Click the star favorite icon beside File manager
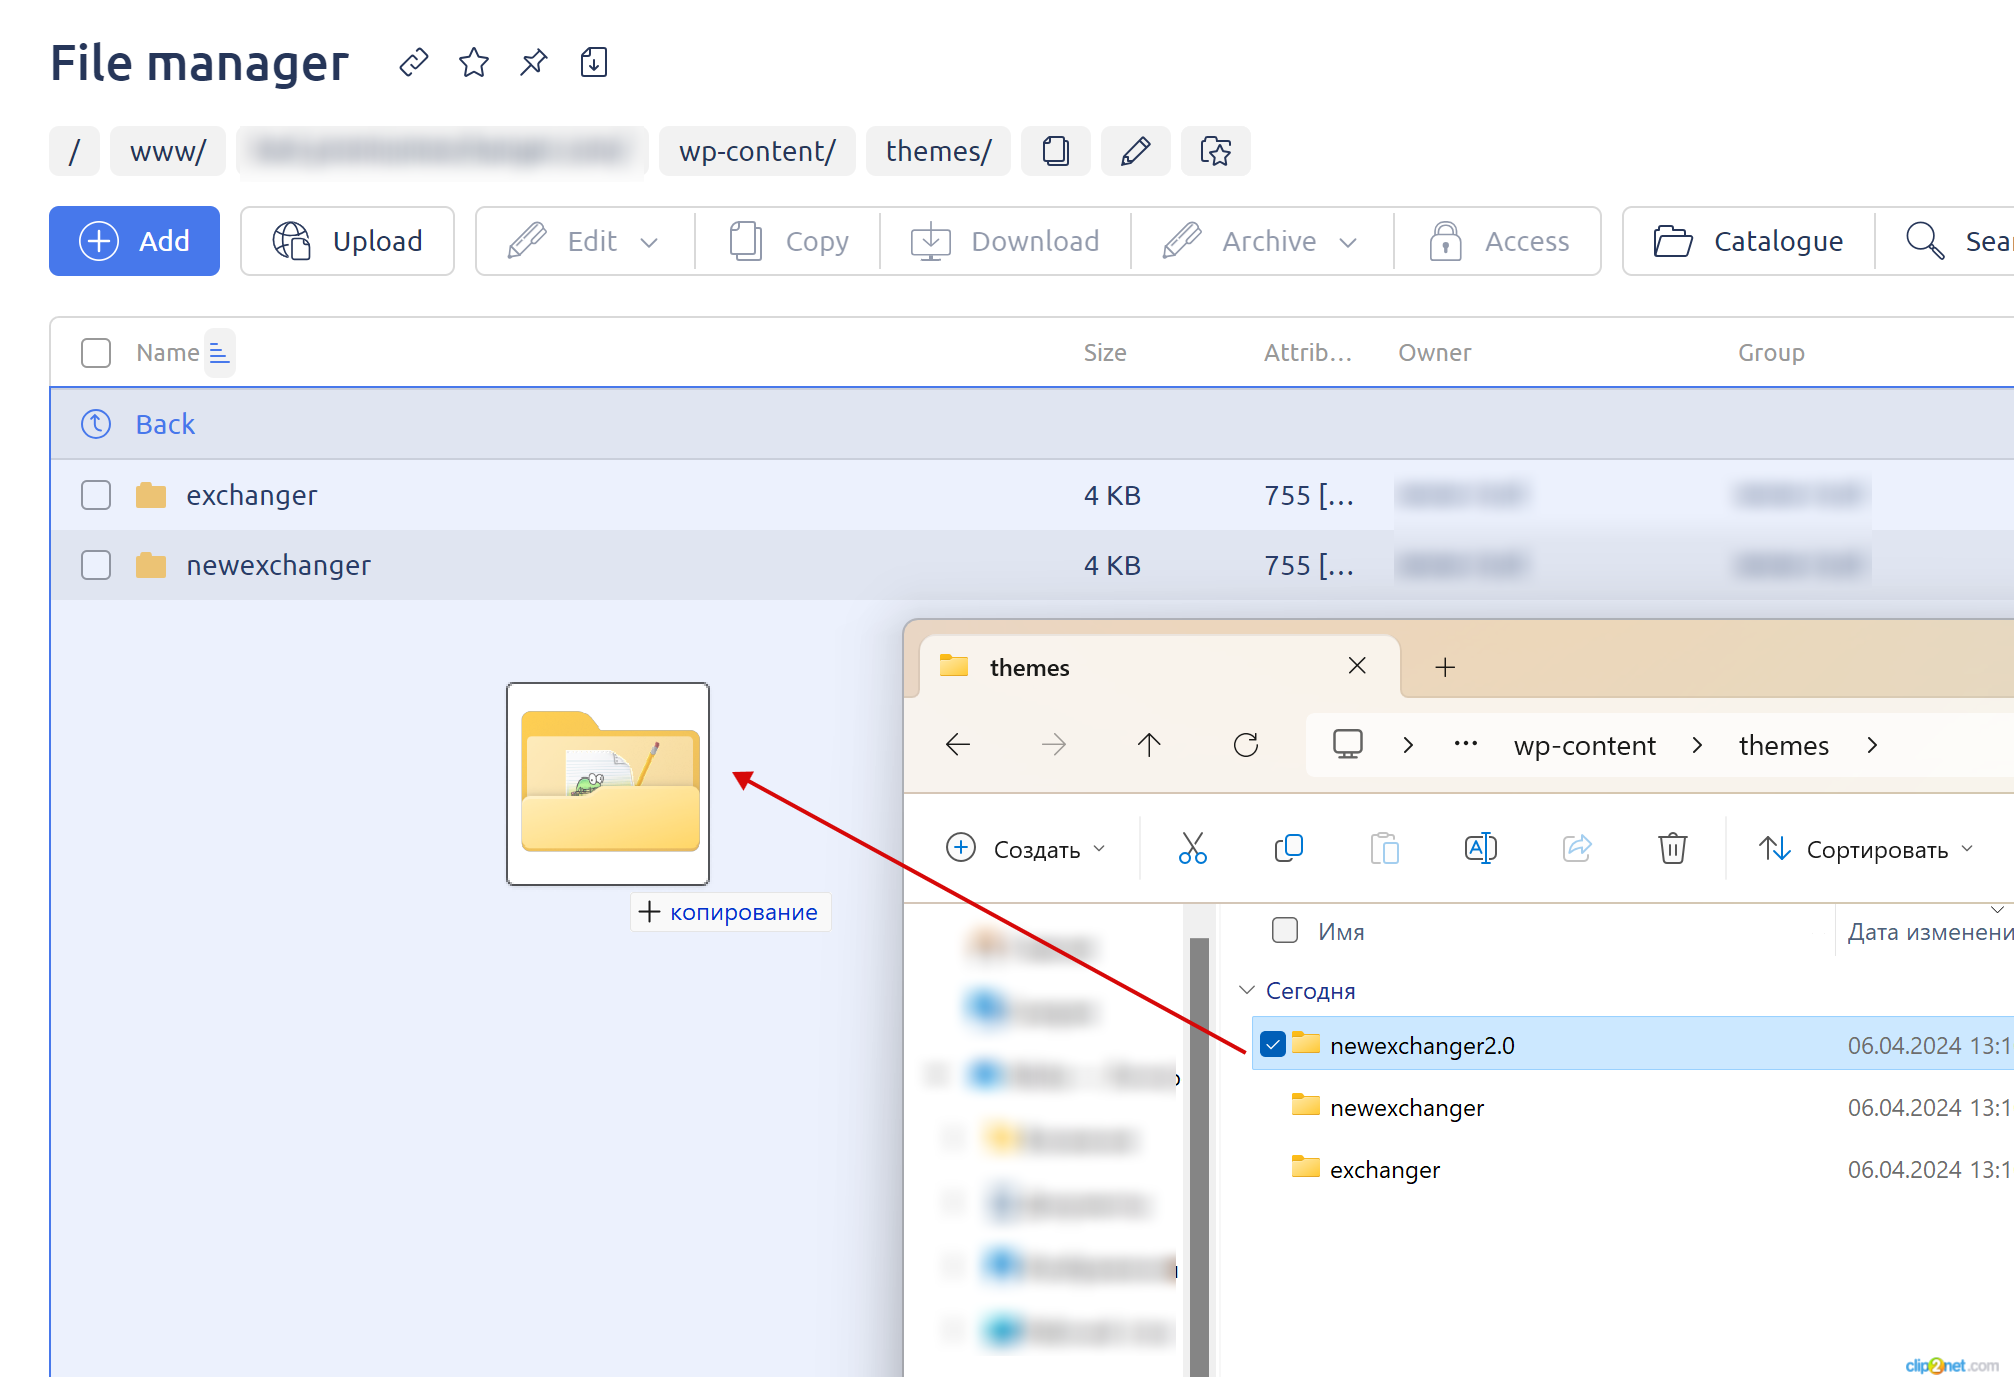Screen dimensions: 2014x1377 coord(473,63)
